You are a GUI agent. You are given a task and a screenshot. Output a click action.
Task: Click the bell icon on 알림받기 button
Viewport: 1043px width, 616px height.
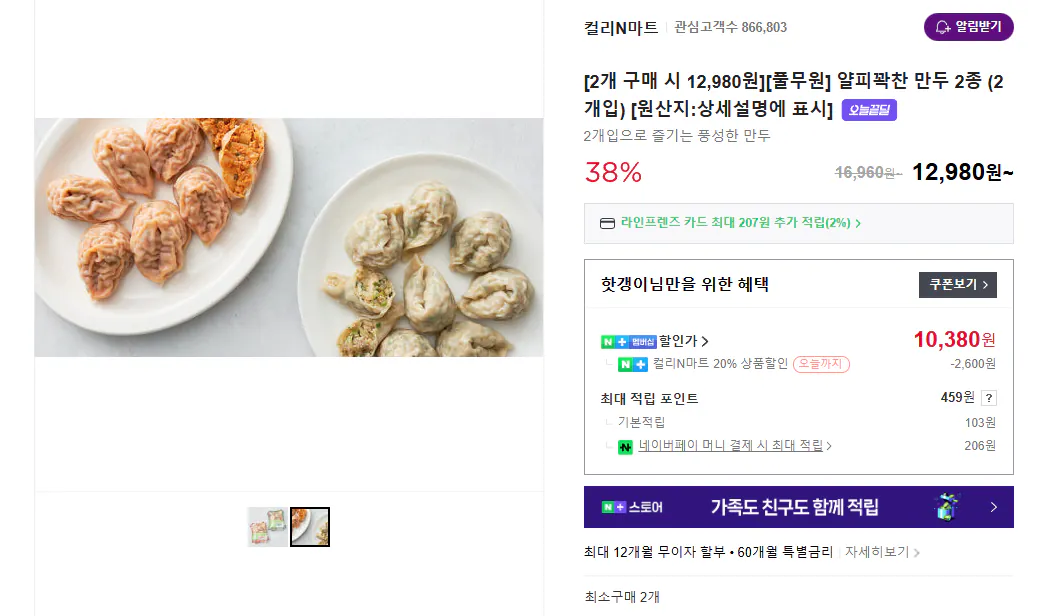point(944,27)
